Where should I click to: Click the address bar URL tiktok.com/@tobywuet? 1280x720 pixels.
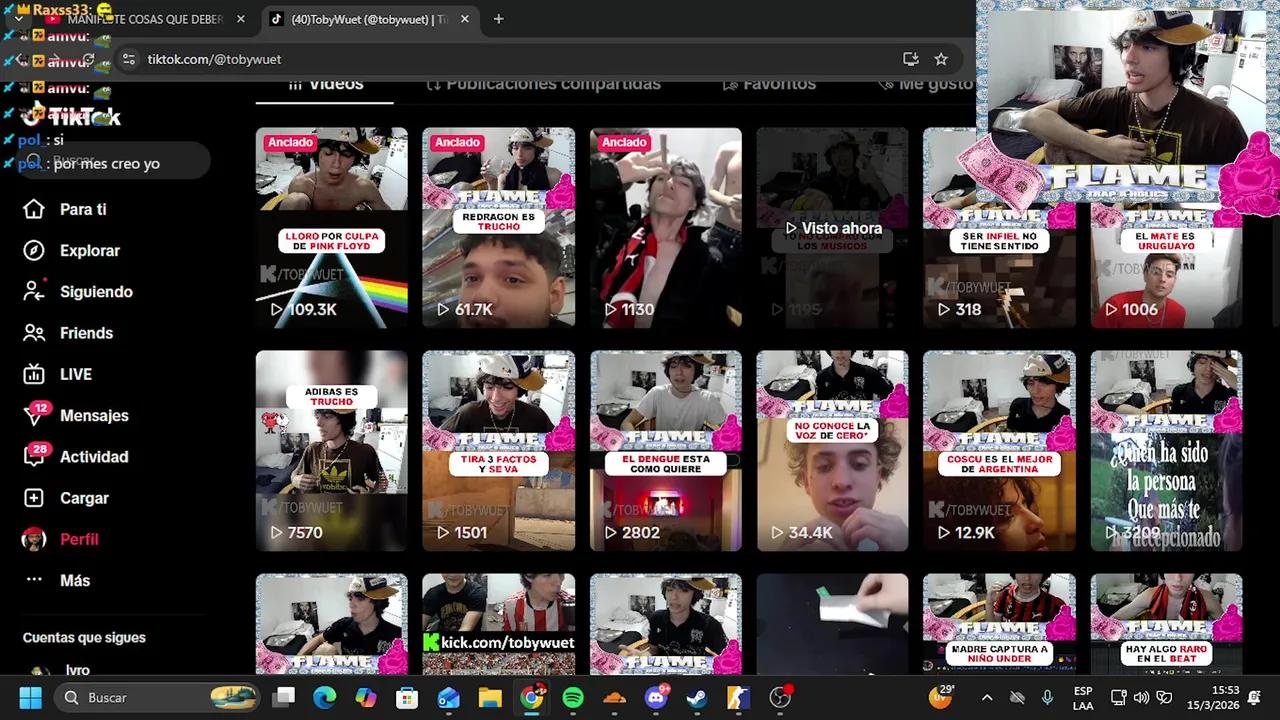pos(214,59)
